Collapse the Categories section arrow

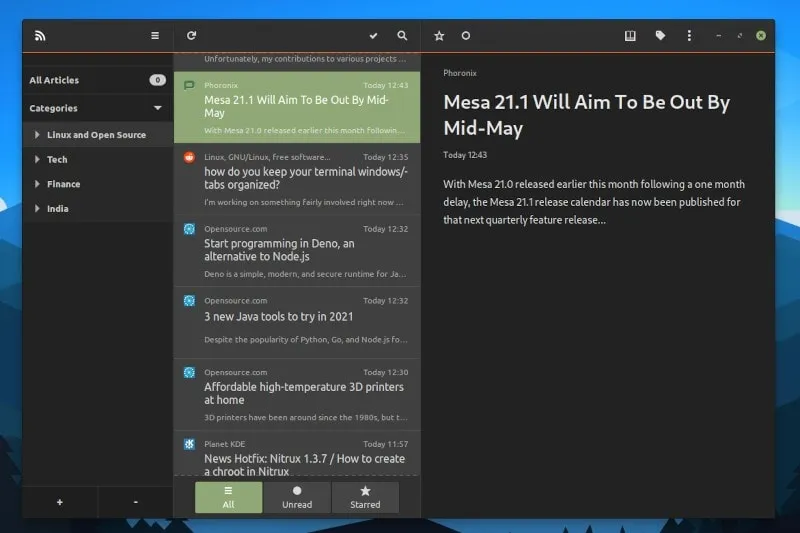157,108
